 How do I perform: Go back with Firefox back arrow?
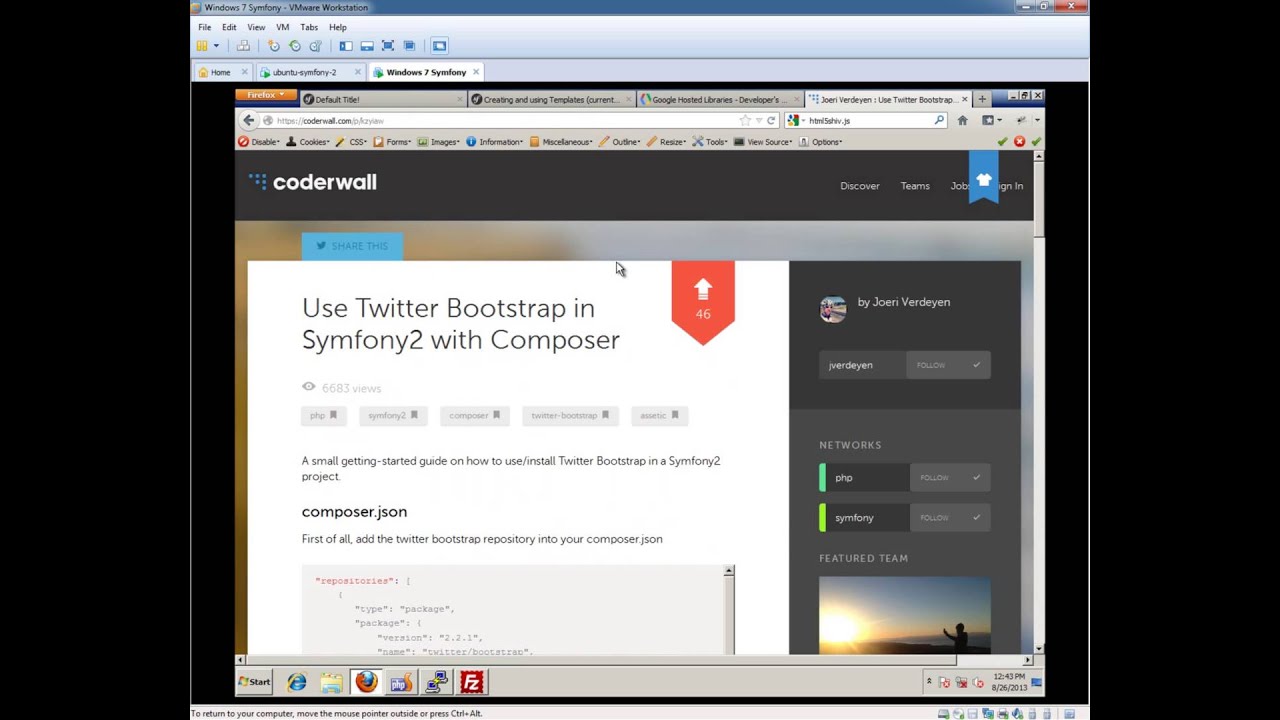coord(249,120)
